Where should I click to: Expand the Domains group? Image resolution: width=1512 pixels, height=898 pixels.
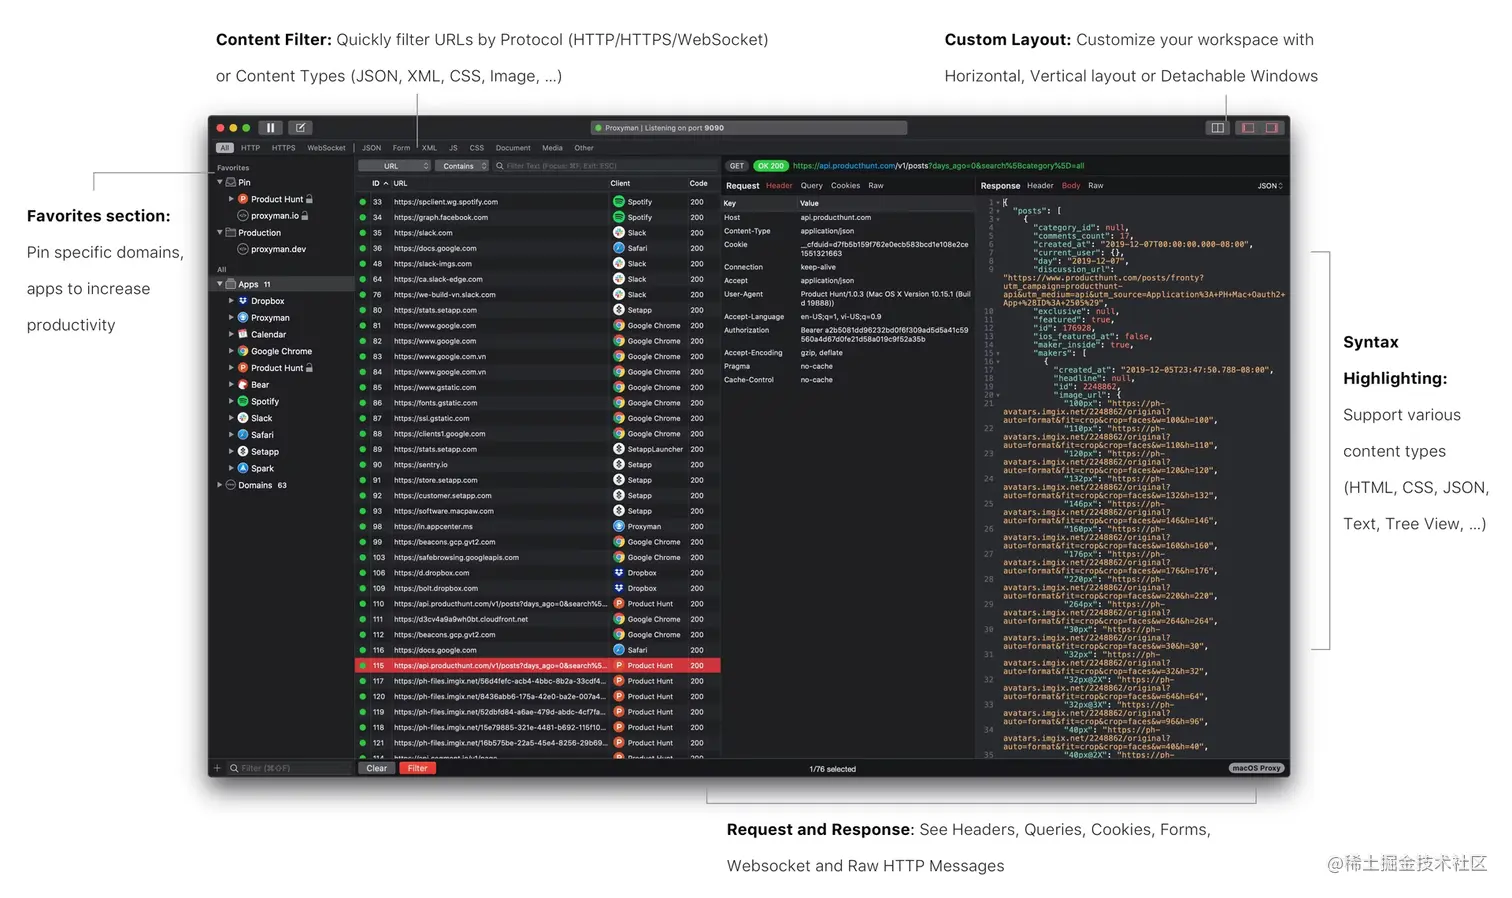click(220, 485)
